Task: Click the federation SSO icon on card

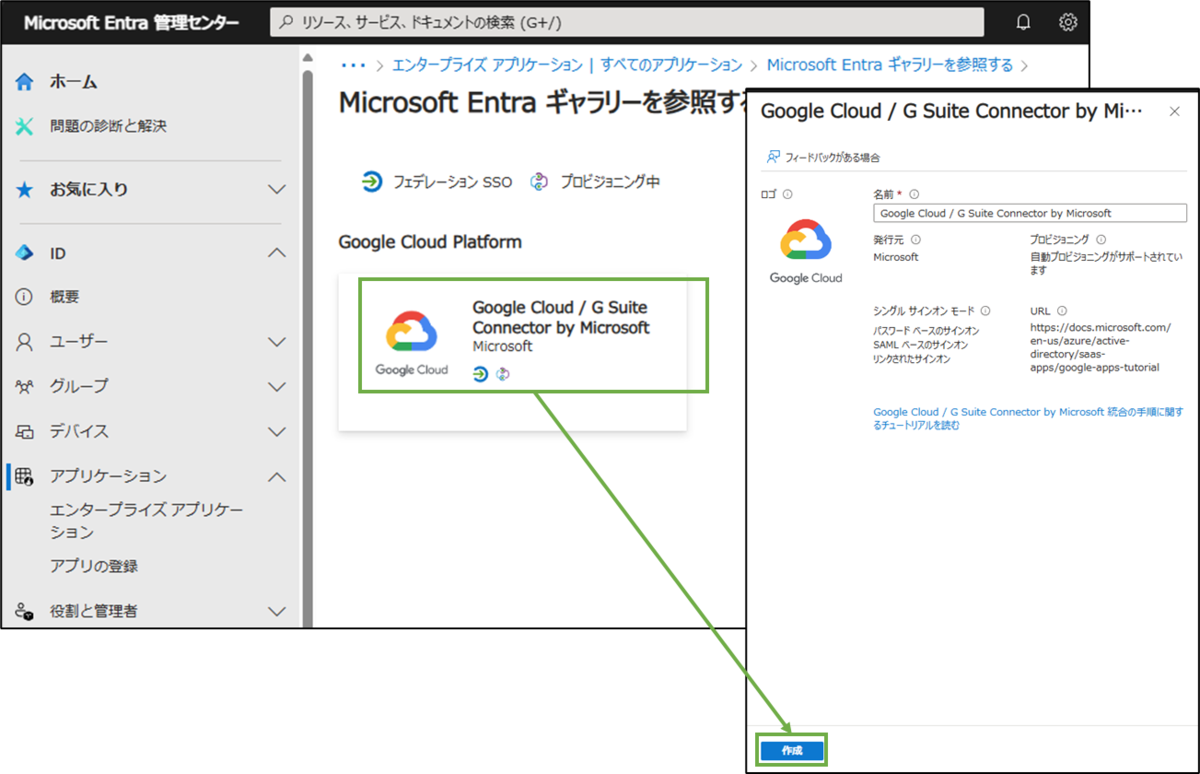Action: (481, 373)
